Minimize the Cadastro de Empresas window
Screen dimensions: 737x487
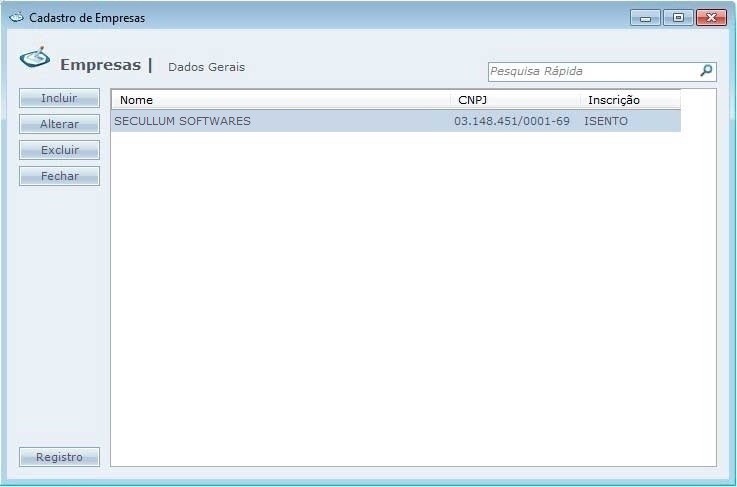point(645,18)
